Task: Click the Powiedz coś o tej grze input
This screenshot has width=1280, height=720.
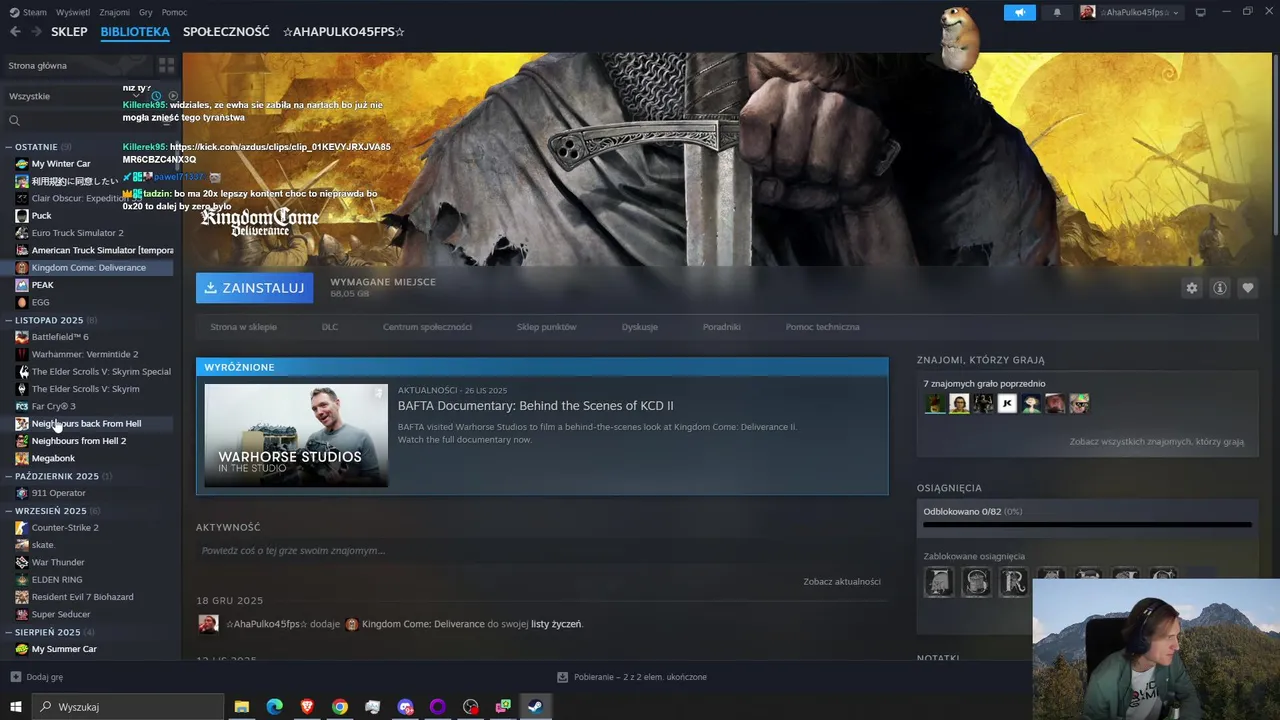Action: [x=542, y=551]
